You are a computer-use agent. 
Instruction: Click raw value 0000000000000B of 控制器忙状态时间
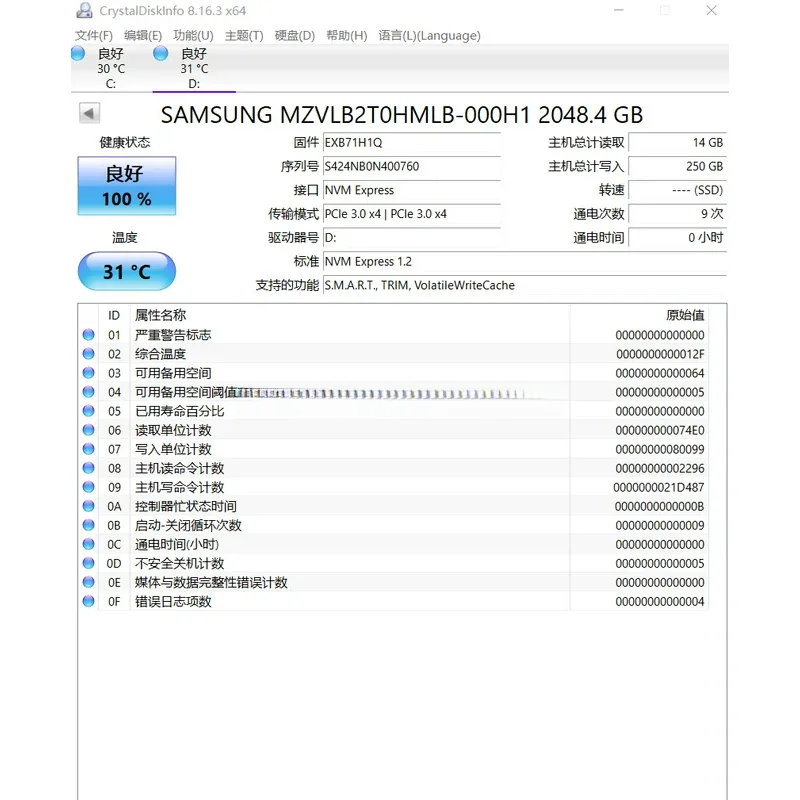(x=660, y=506)
